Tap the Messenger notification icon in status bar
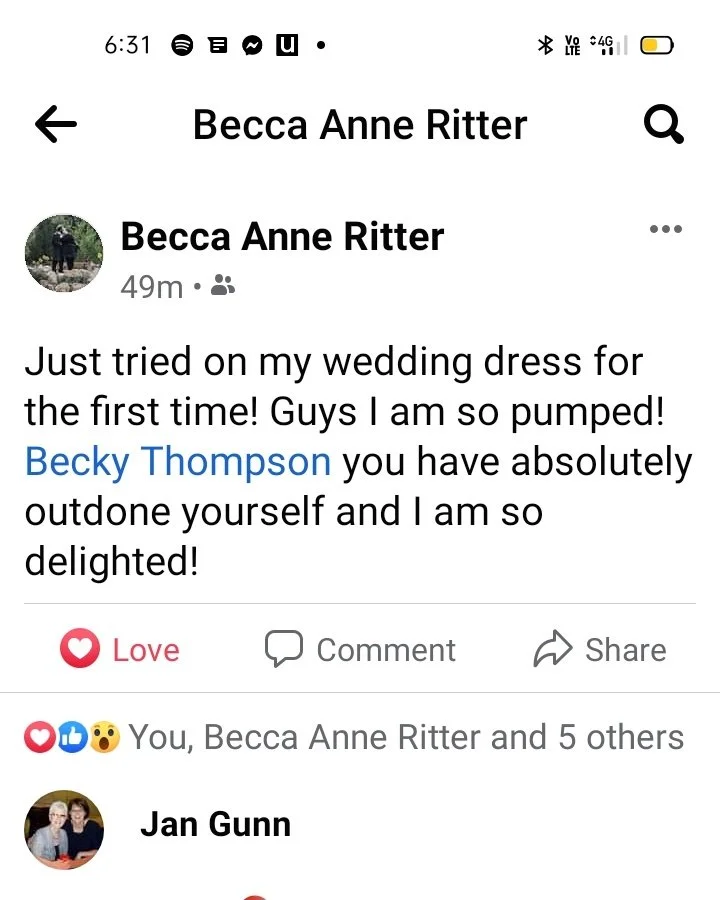 (x=252, y=45)
